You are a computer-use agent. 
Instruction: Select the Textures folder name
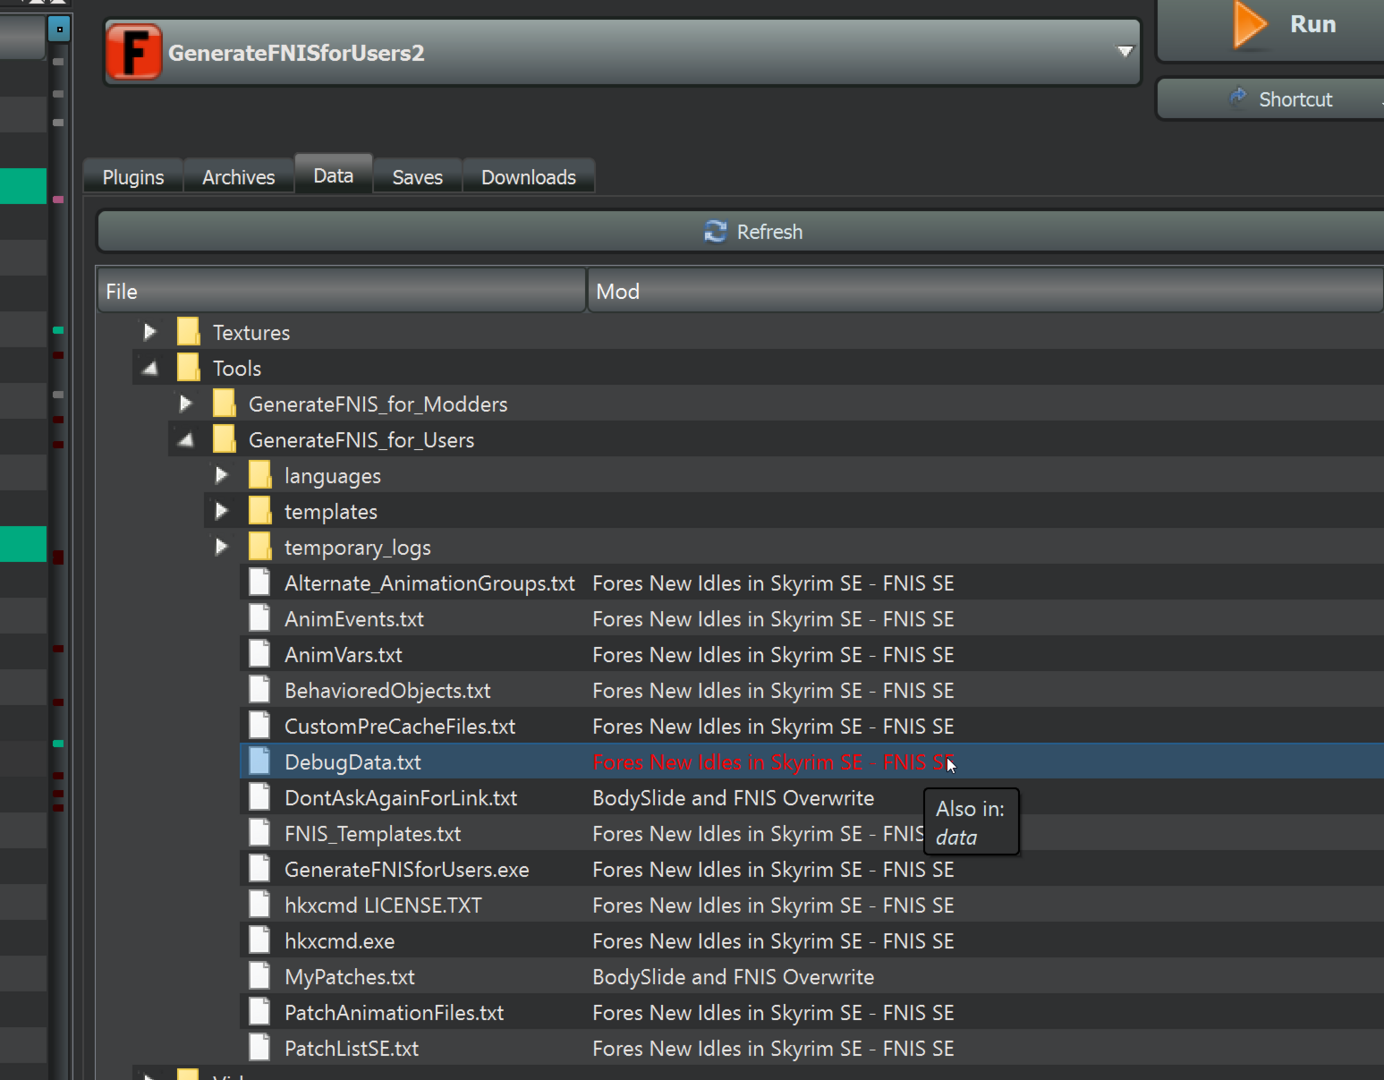click(251, 332)
